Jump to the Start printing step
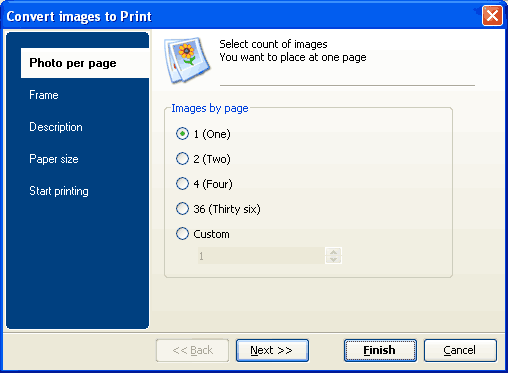The width and height of the screenshot is (508, 373). (59, 191)
